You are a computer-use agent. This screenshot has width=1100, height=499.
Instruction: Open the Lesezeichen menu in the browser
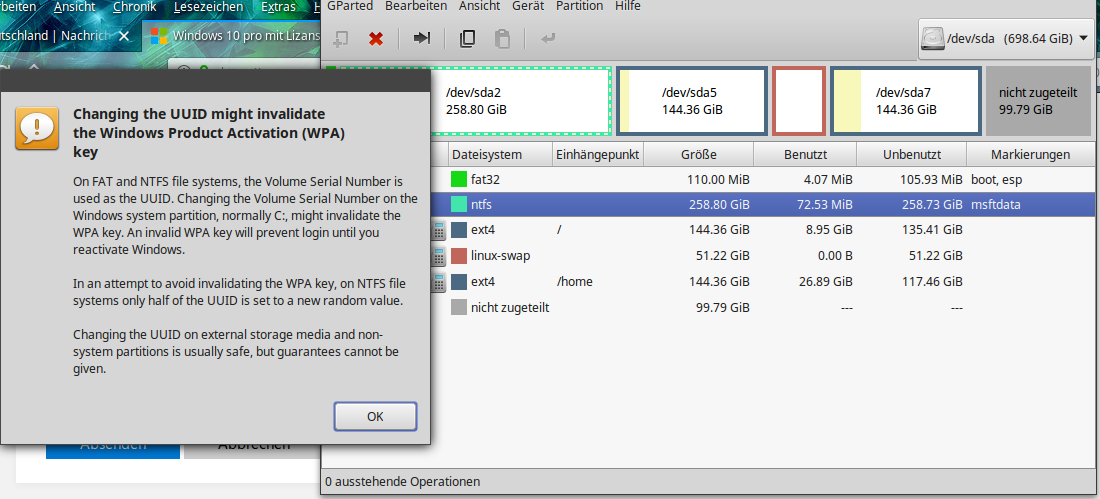(x=209, y=7)
